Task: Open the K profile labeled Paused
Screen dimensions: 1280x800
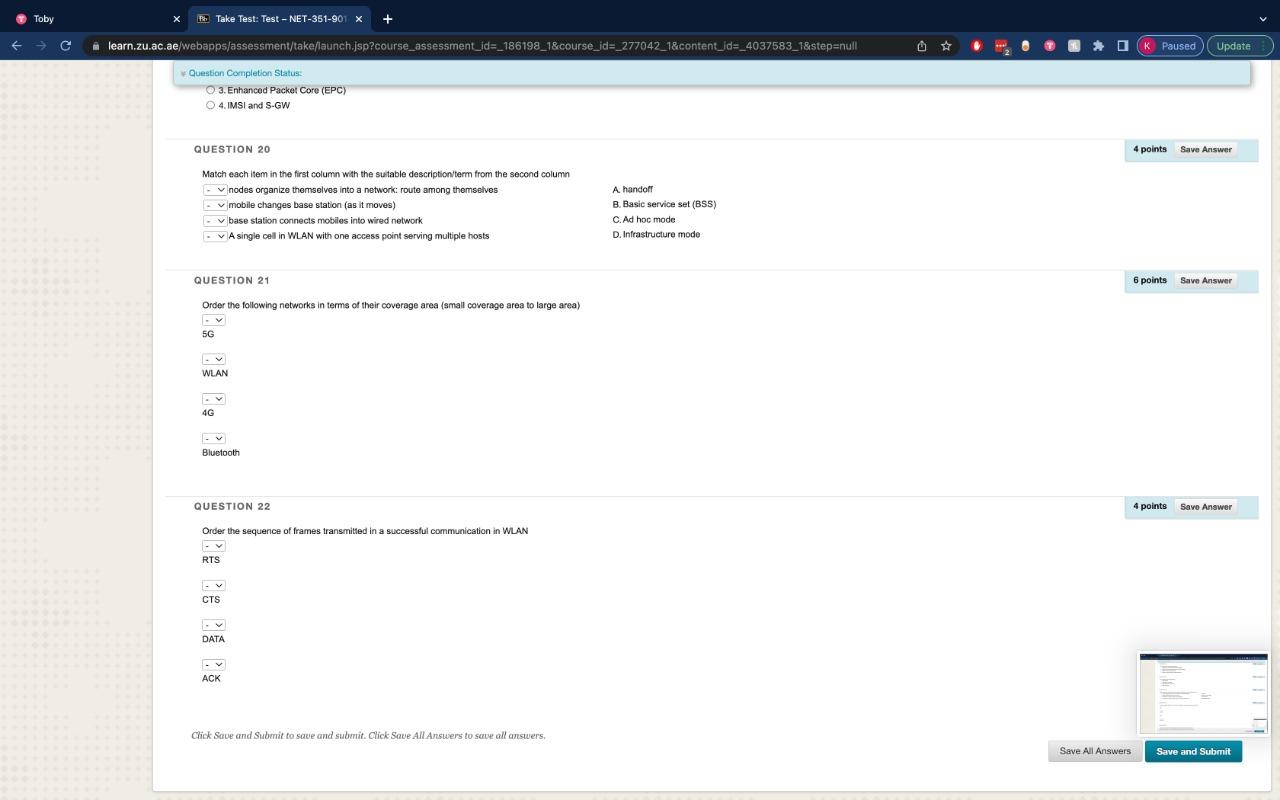Action: click(x=1169, y=45)
